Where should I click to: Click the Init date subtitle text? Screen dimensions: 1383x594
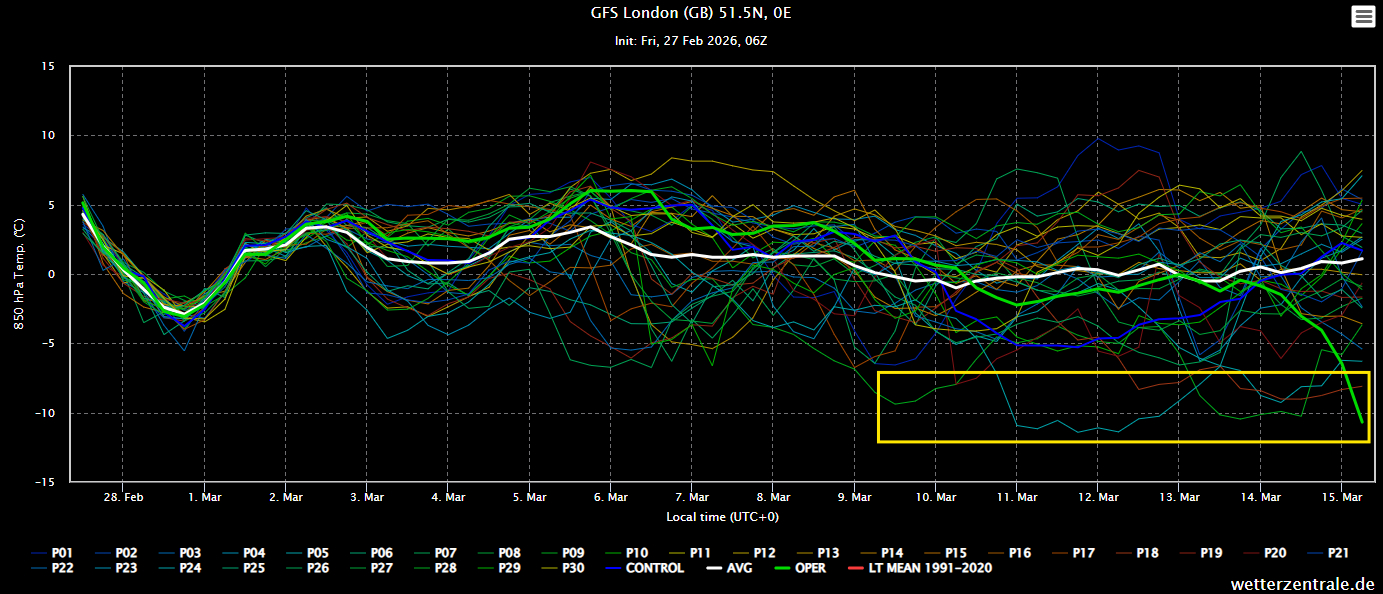691,41
